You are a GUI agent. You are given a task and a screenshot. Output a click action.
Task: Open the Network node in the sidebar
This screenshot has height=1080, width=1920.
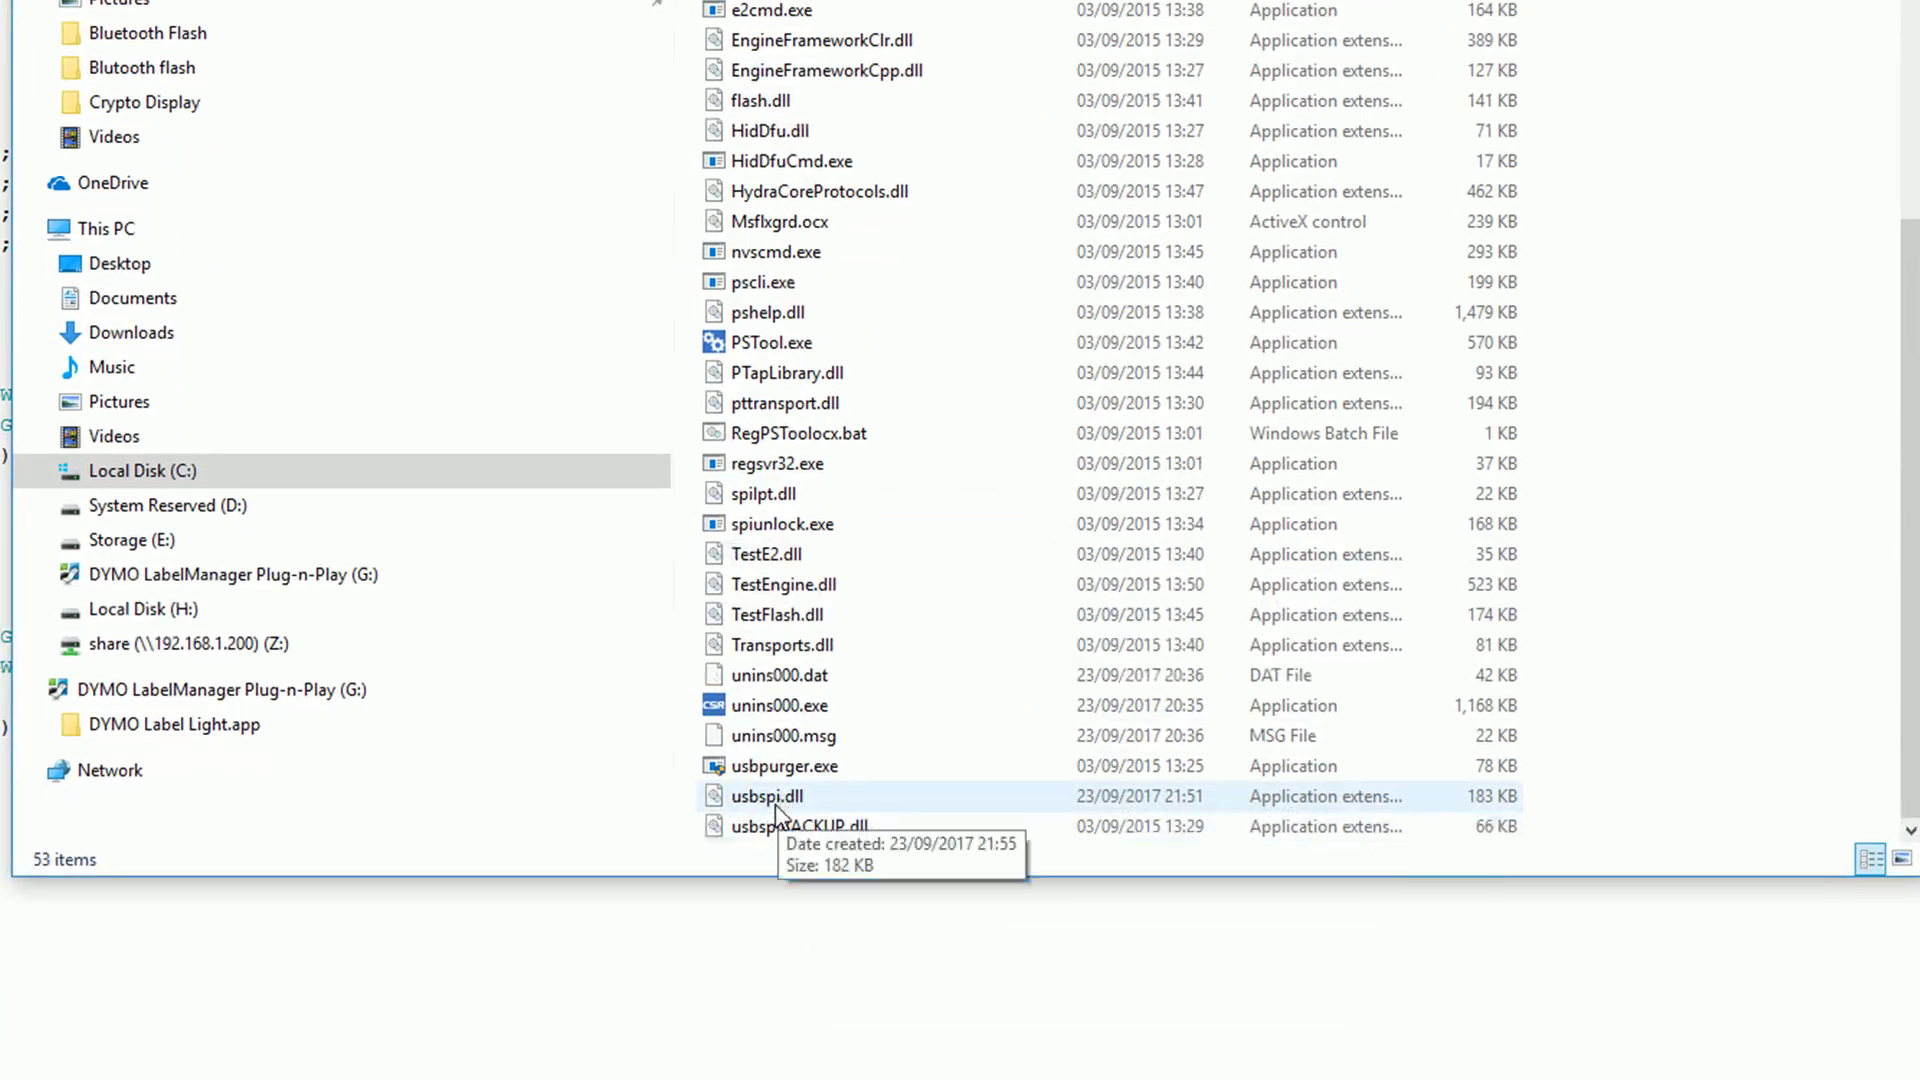[x=110, y=770]
